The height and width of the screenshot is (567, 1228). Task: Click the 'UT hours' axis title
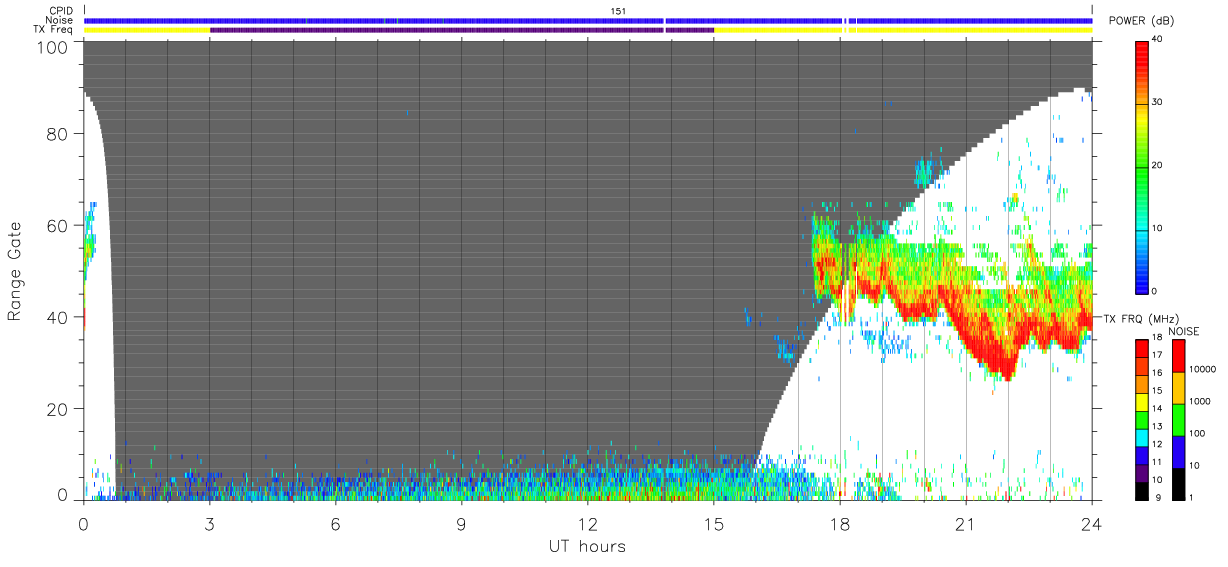coord(587,546)
